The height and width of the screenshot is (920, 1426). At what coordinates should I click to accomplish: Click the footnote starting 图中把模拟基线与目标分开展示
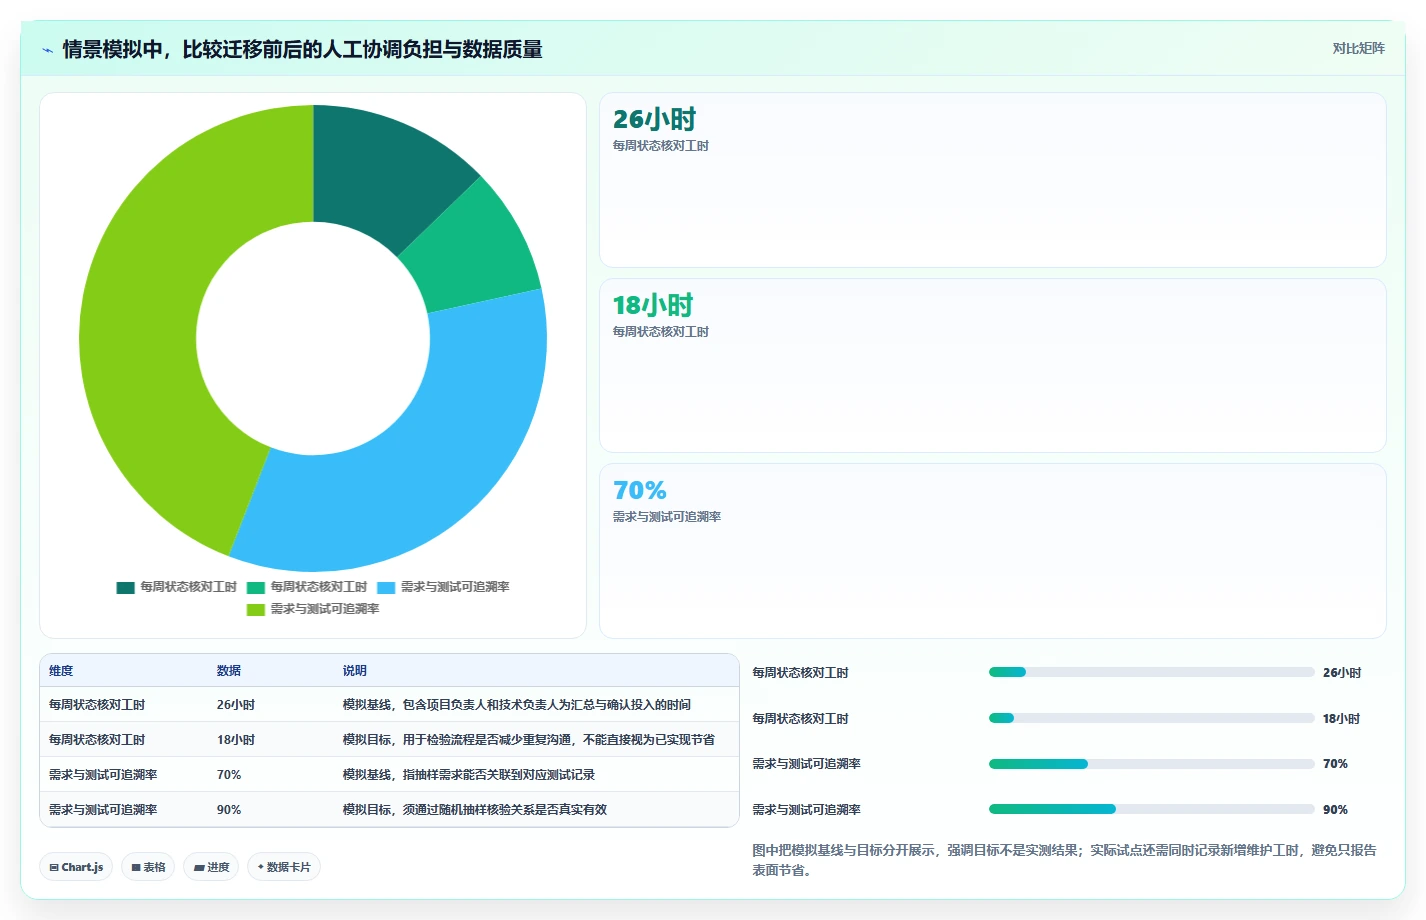pos(1064,860)
